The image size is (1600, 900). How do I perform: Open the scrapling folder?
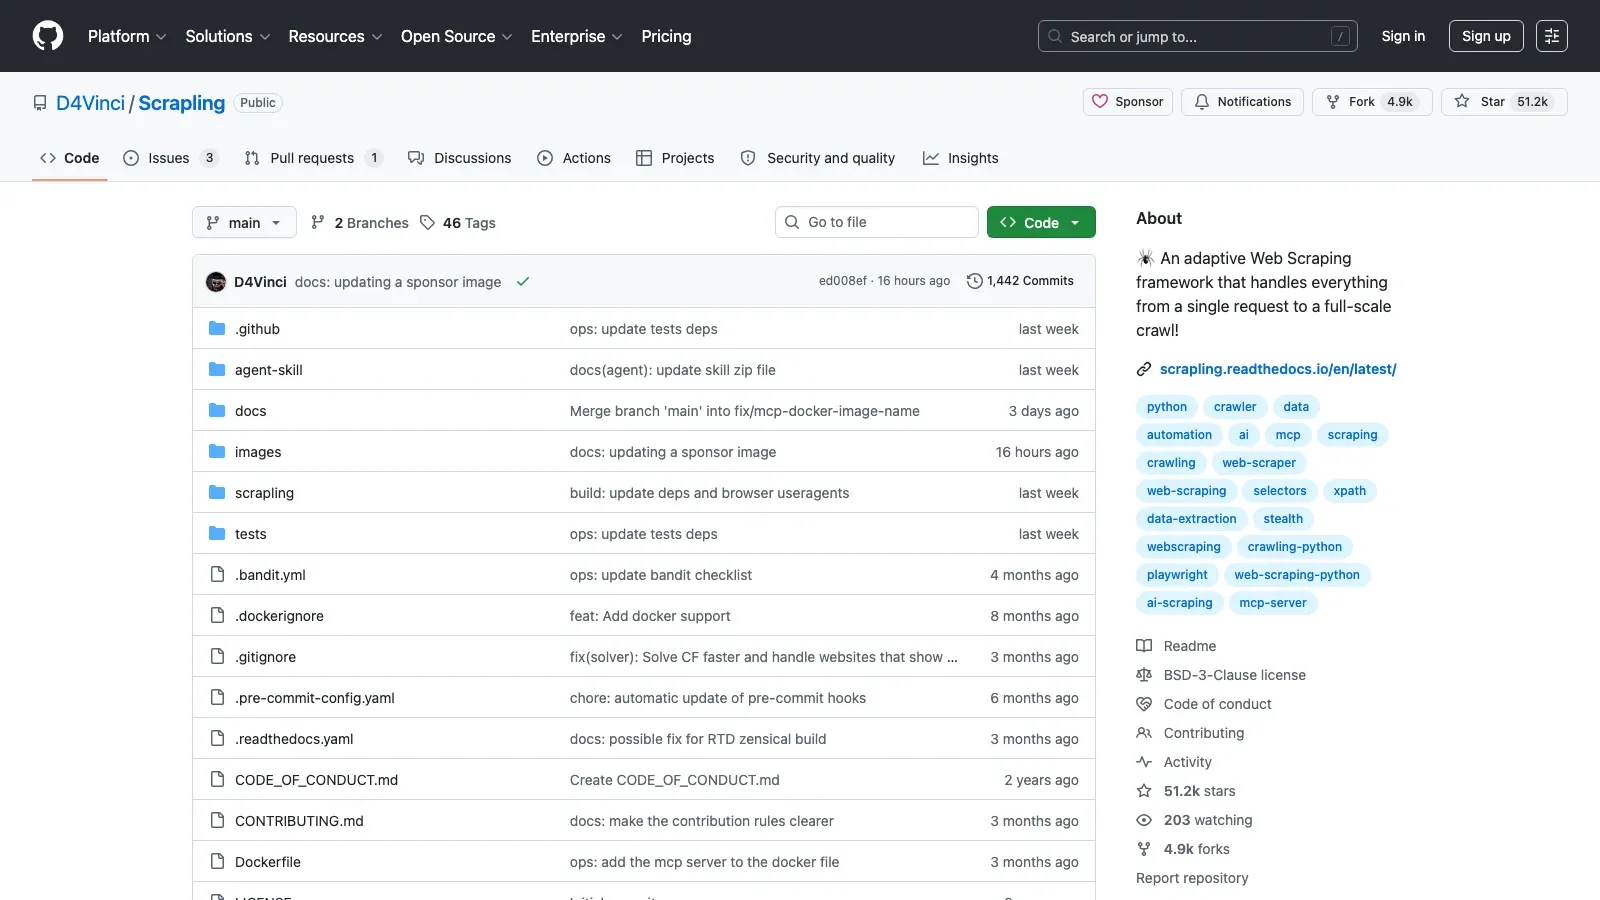(x=264, y=493)
